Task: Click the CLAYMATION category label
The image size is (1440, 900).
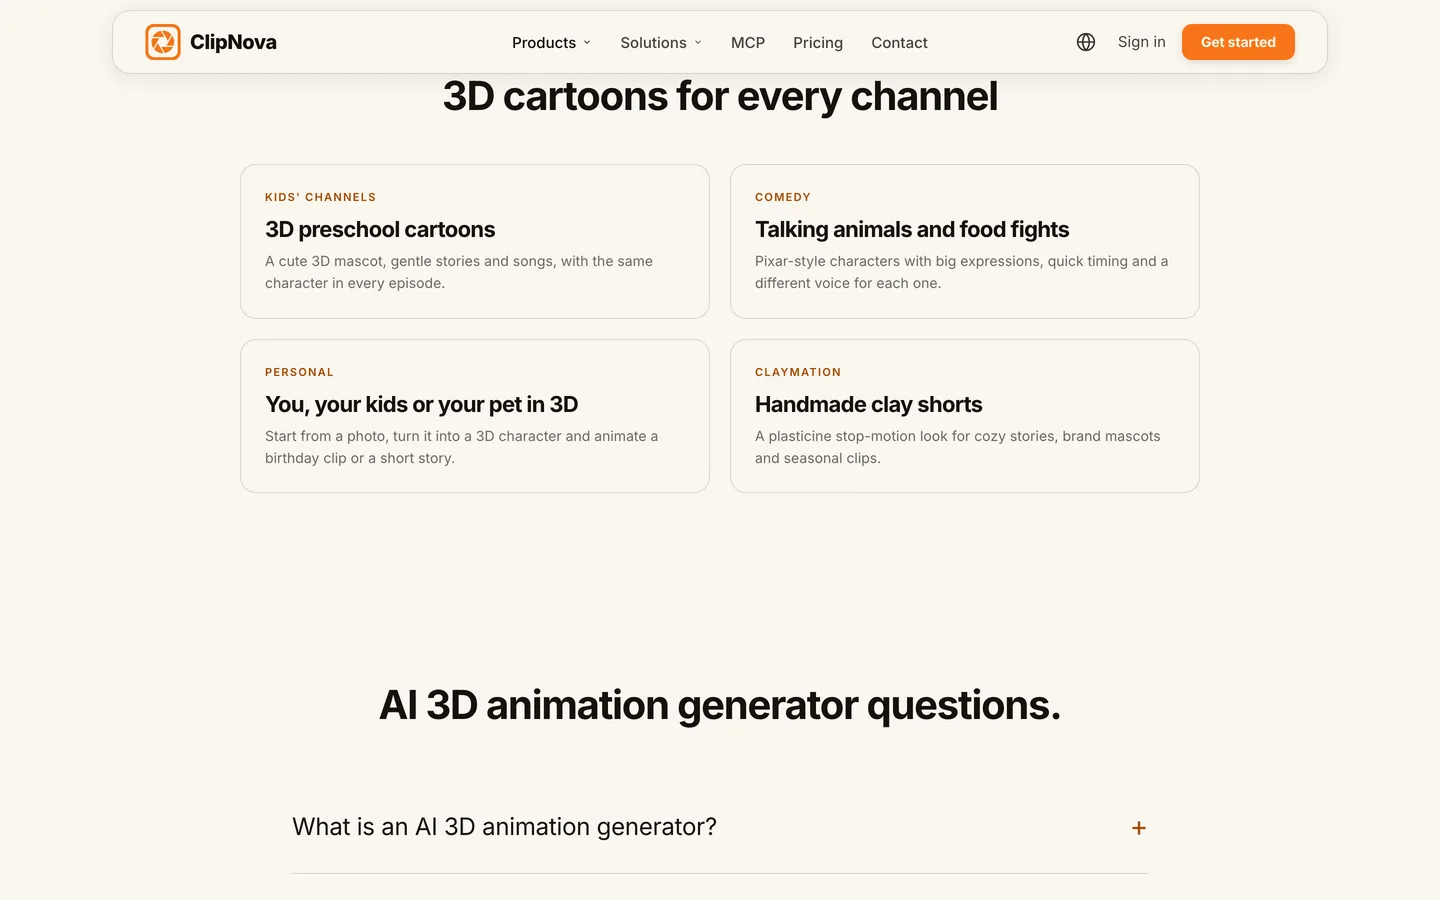Action: pos(798,372)
